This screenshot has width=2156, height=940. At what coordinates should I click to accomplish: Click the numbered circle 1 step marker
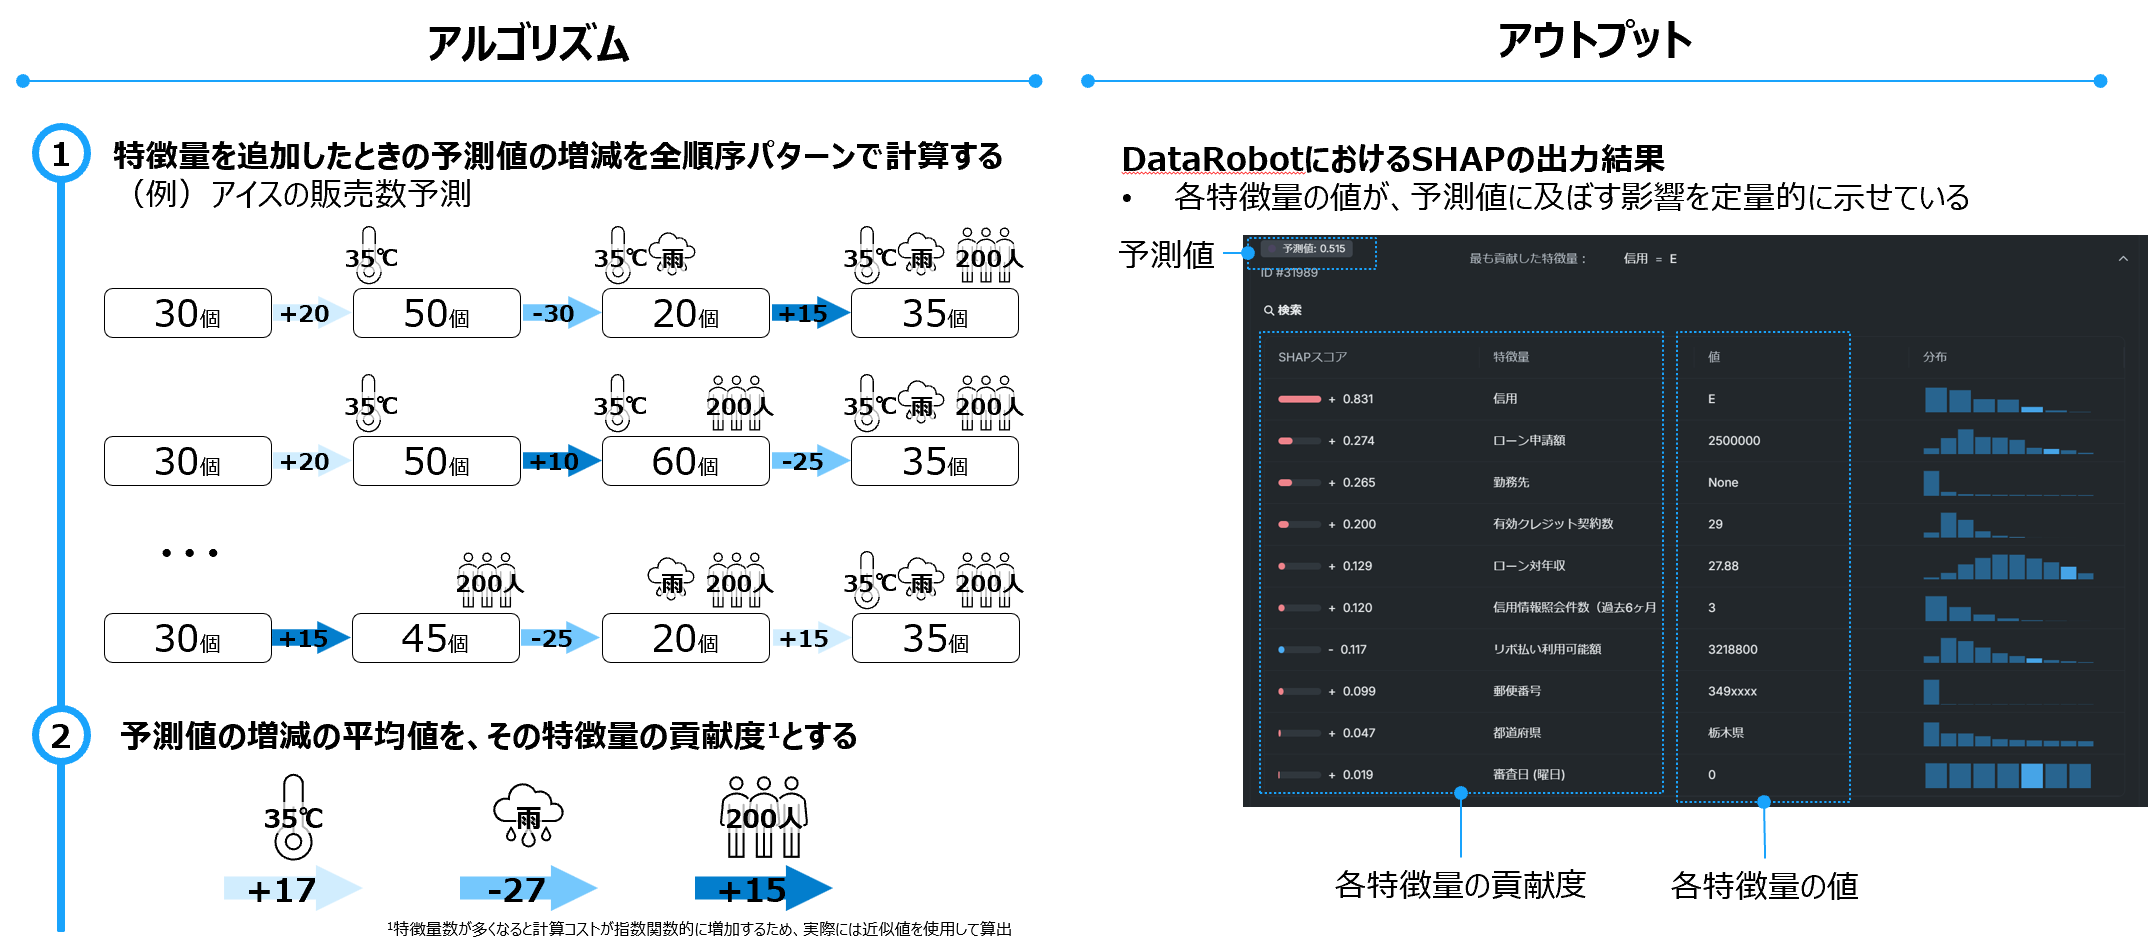click(61, 153)
